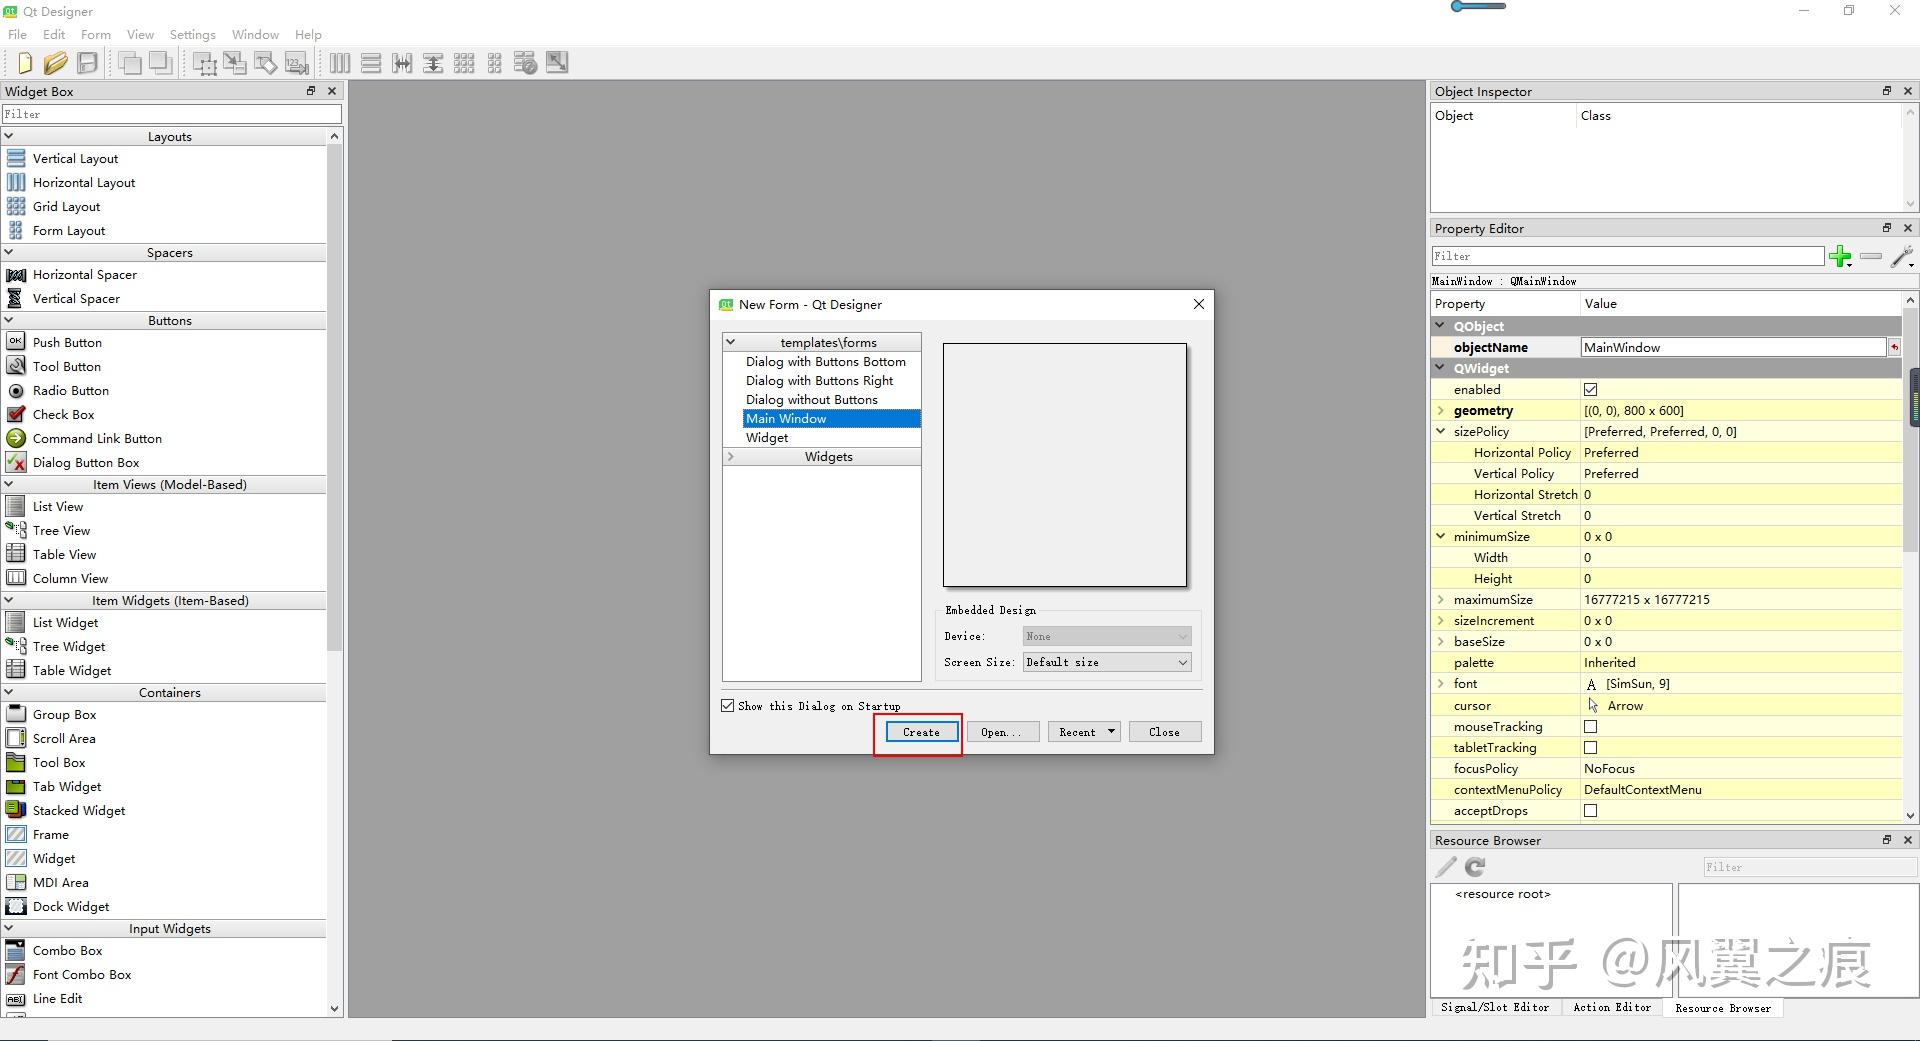1920x1041 pixels.
Task: Switch to Edit Buddies mode
Action: pos(266,63)
